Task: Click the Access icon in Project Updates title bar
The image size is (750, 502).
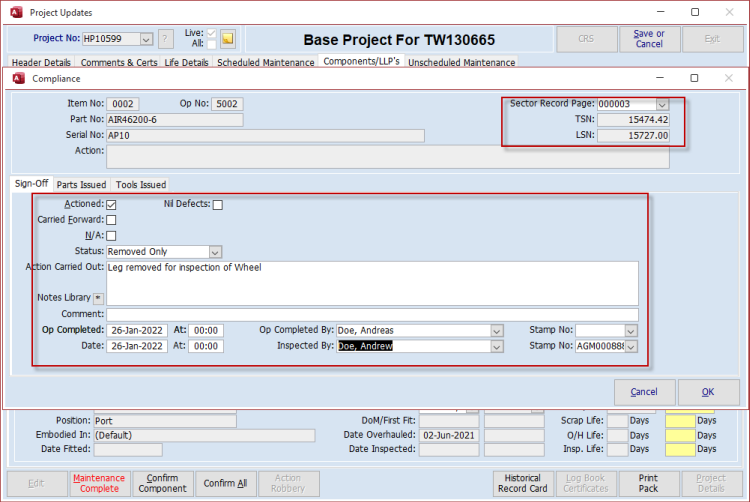Action: click(15, 12)
